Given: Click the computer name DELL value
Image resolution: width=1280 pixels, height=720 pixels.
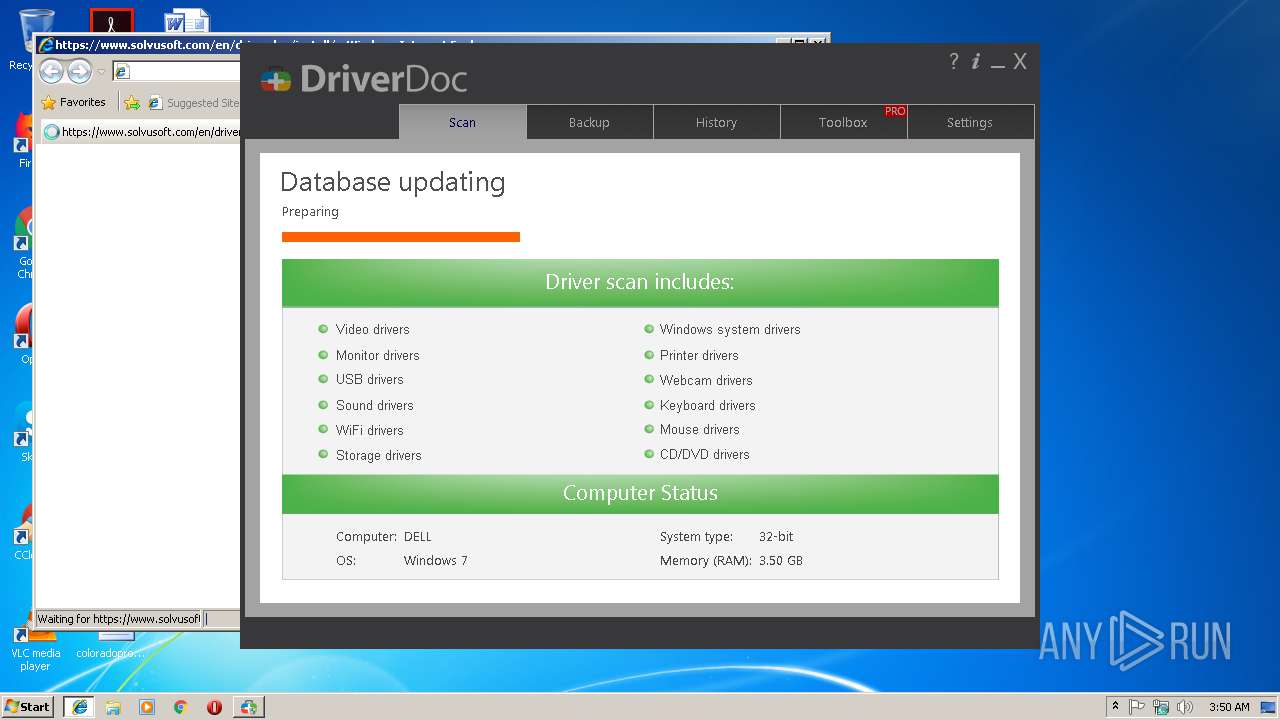Looking at the screenshot, I should tap(418, 537).
